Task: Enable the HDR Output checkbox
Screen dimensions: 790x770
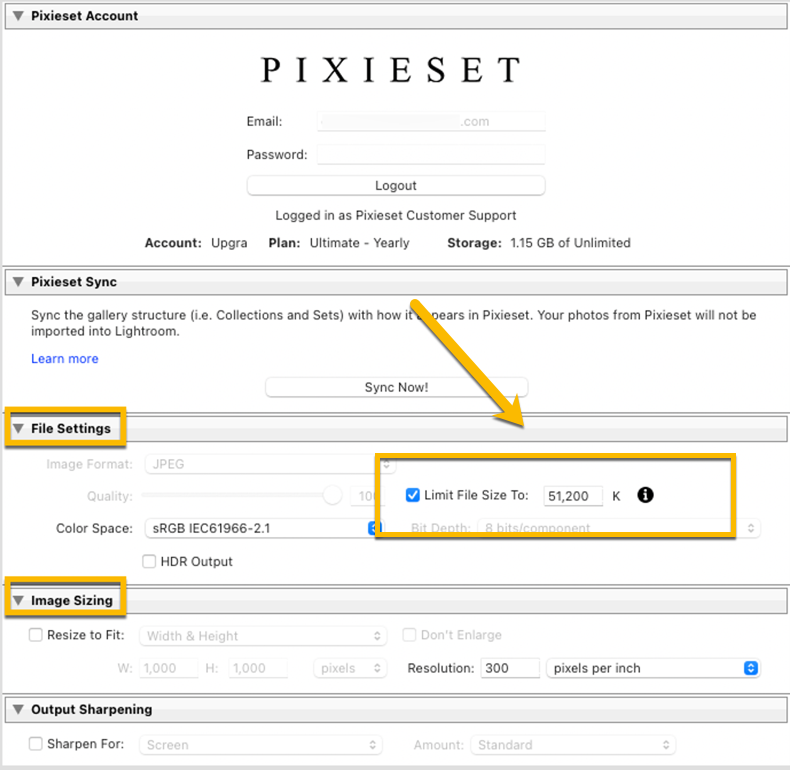Action: click(x=149, y=561)
